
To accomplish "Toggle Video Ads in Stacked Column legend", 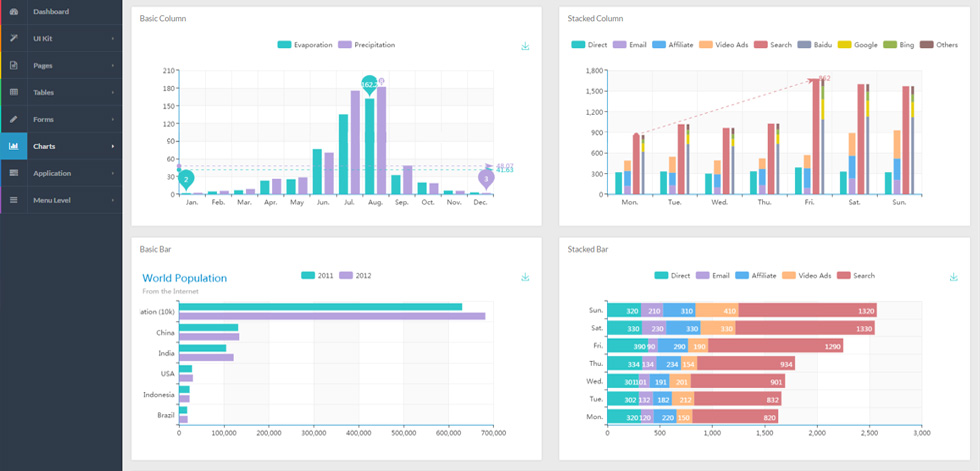I will click(x=723, y=45).
